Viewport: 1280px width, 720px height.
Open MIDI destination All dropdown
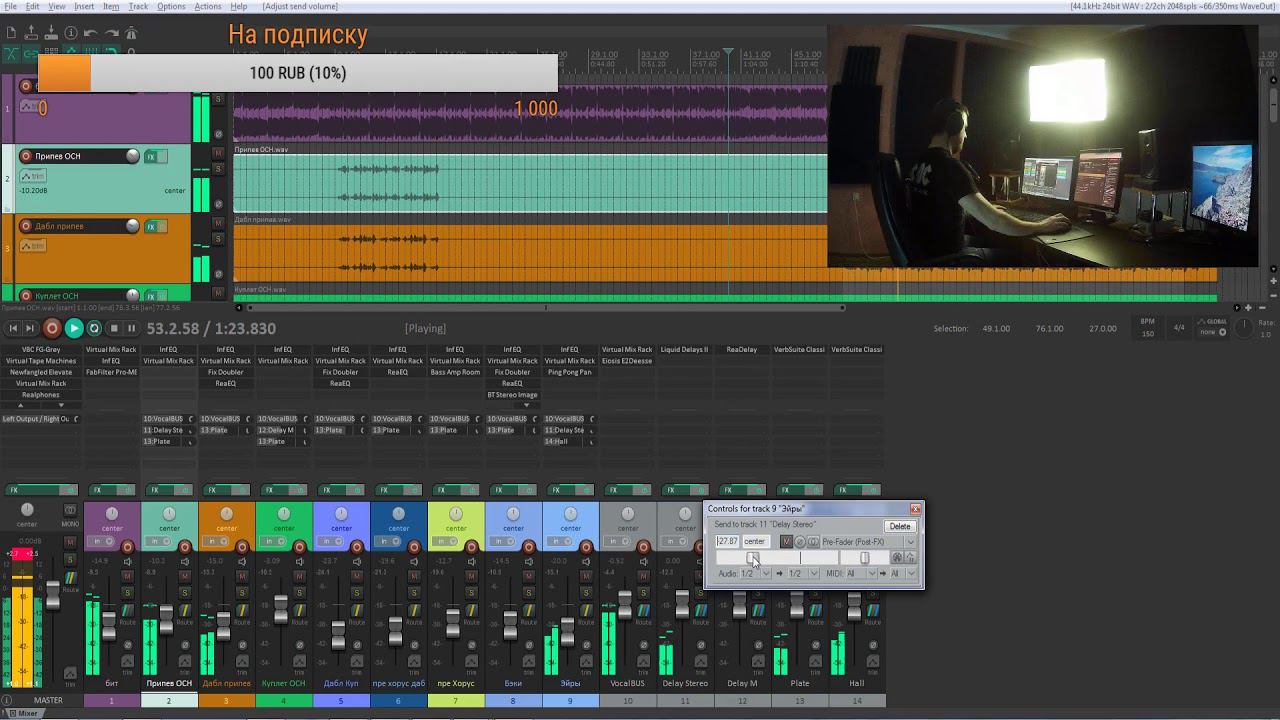point(903,574)
